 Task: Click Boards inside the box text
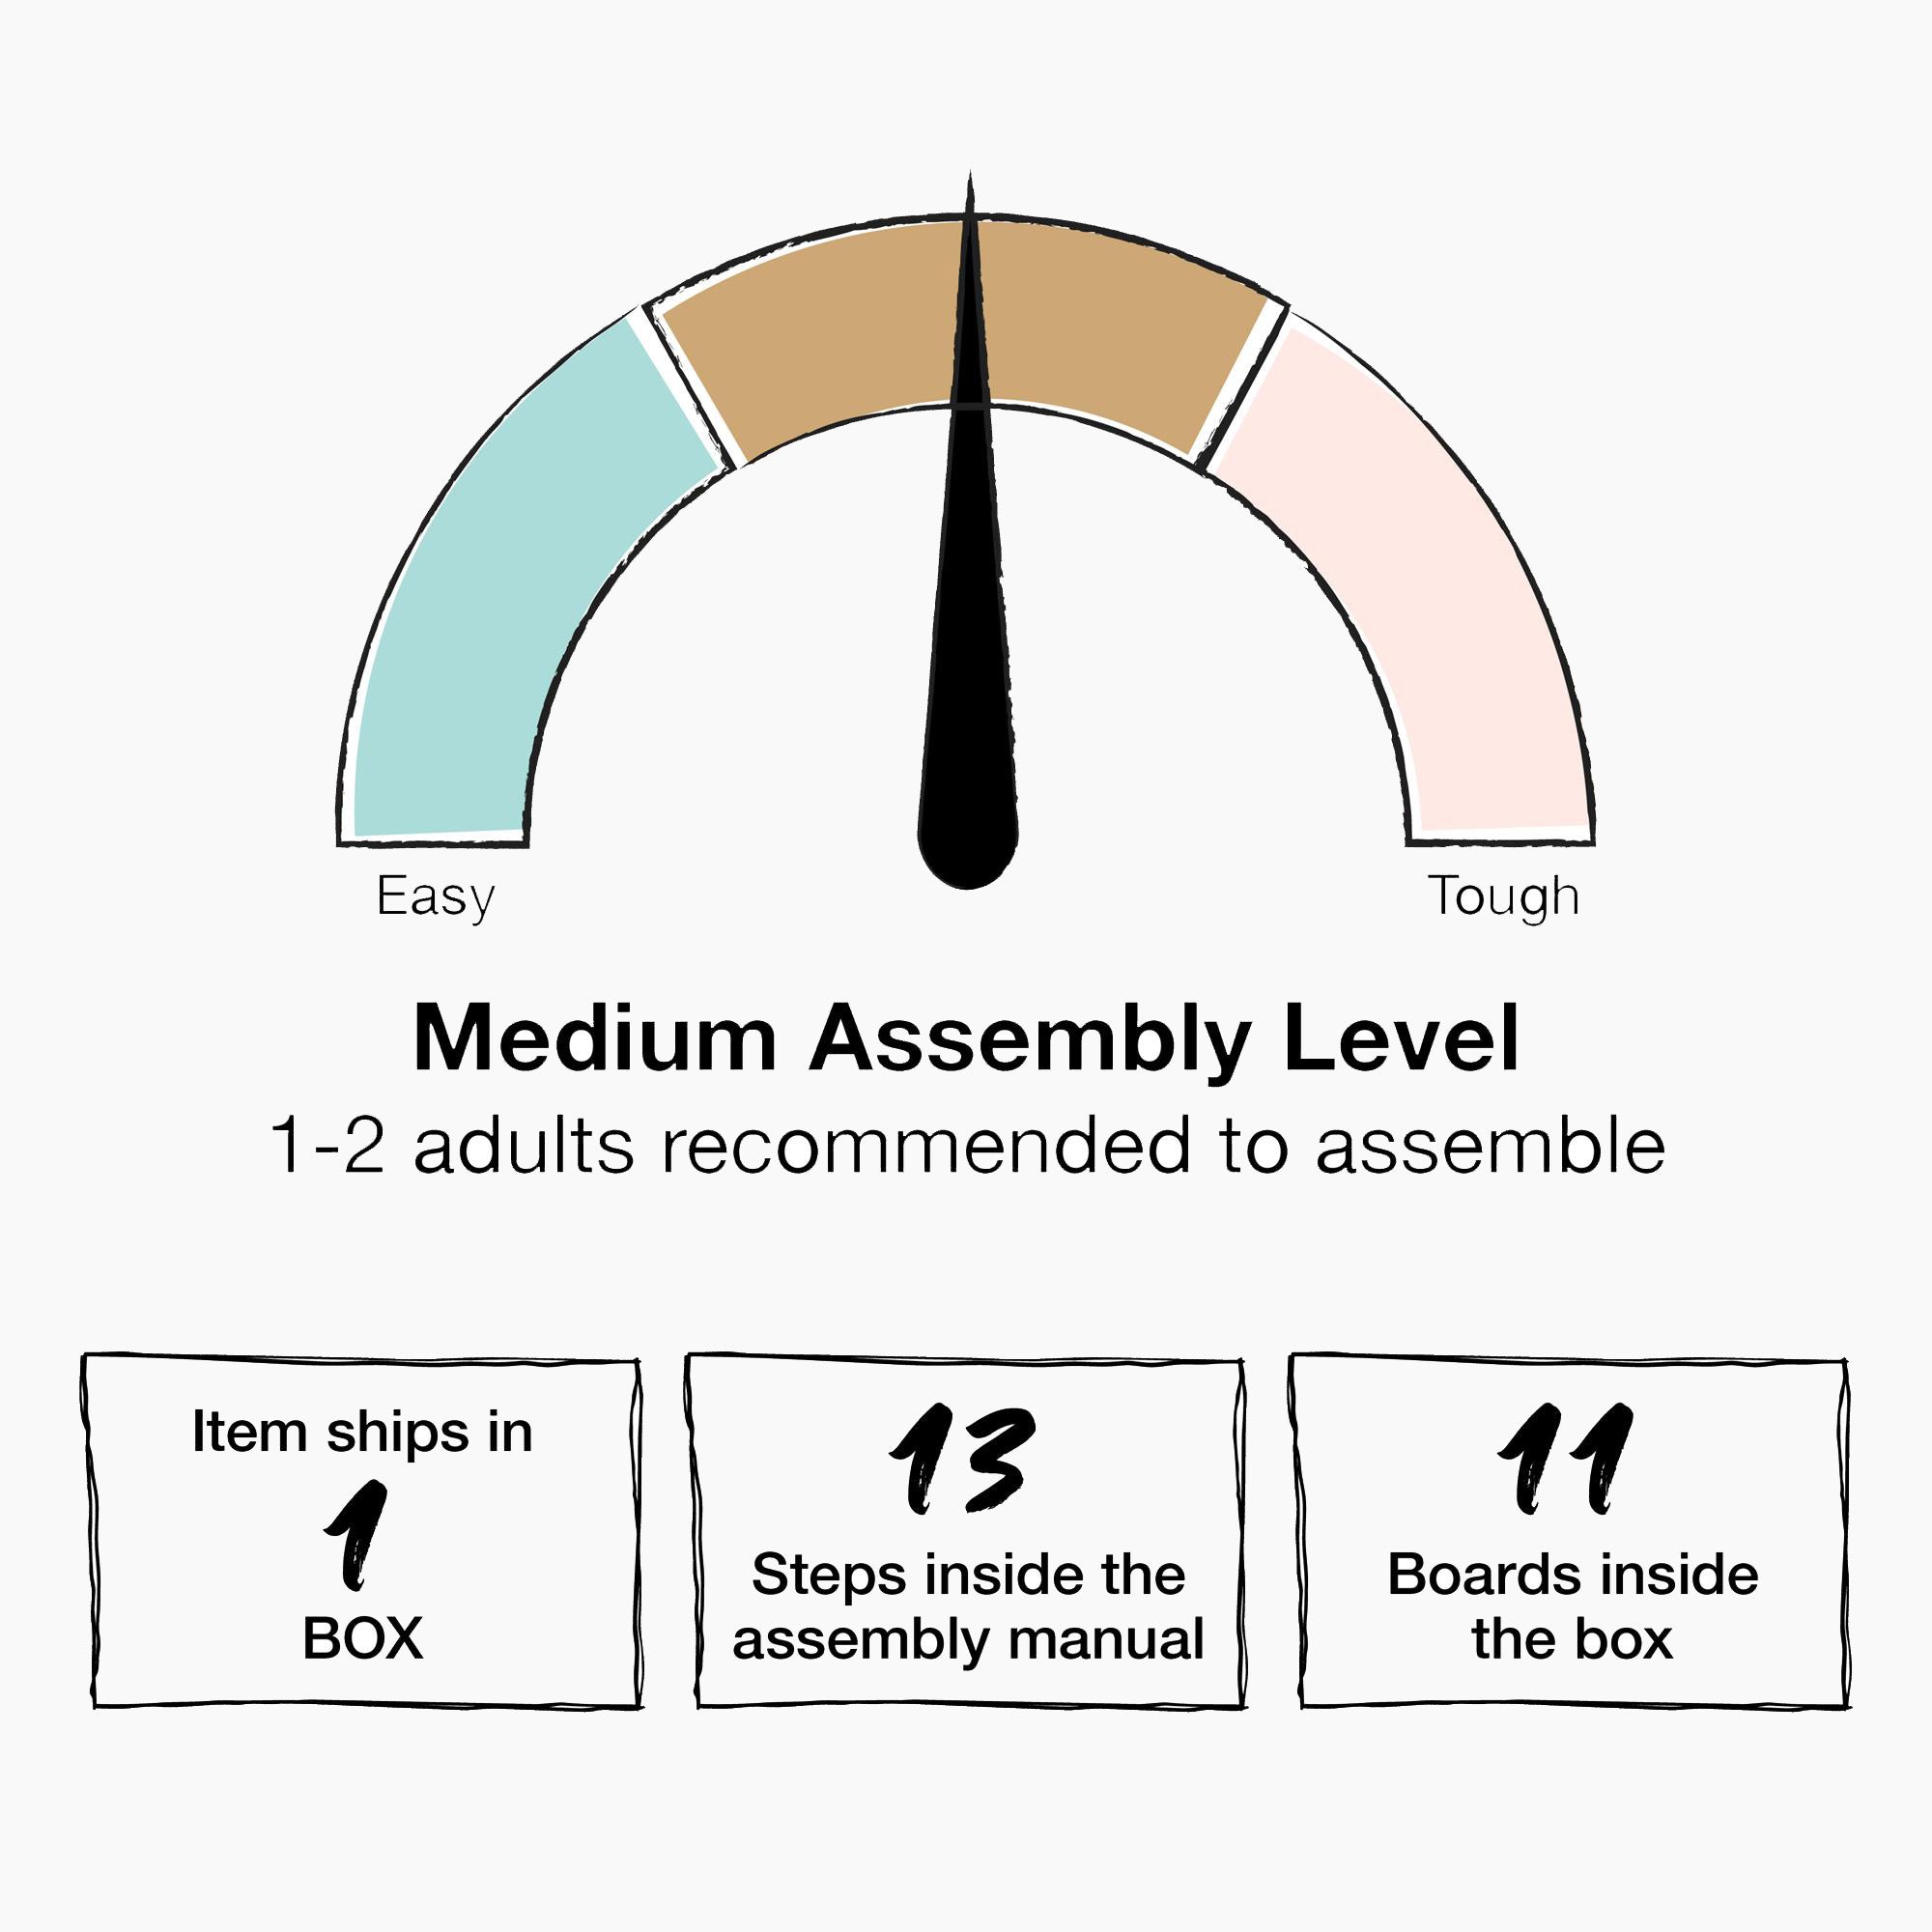pyautogui.click(x=1572, y=1607)
